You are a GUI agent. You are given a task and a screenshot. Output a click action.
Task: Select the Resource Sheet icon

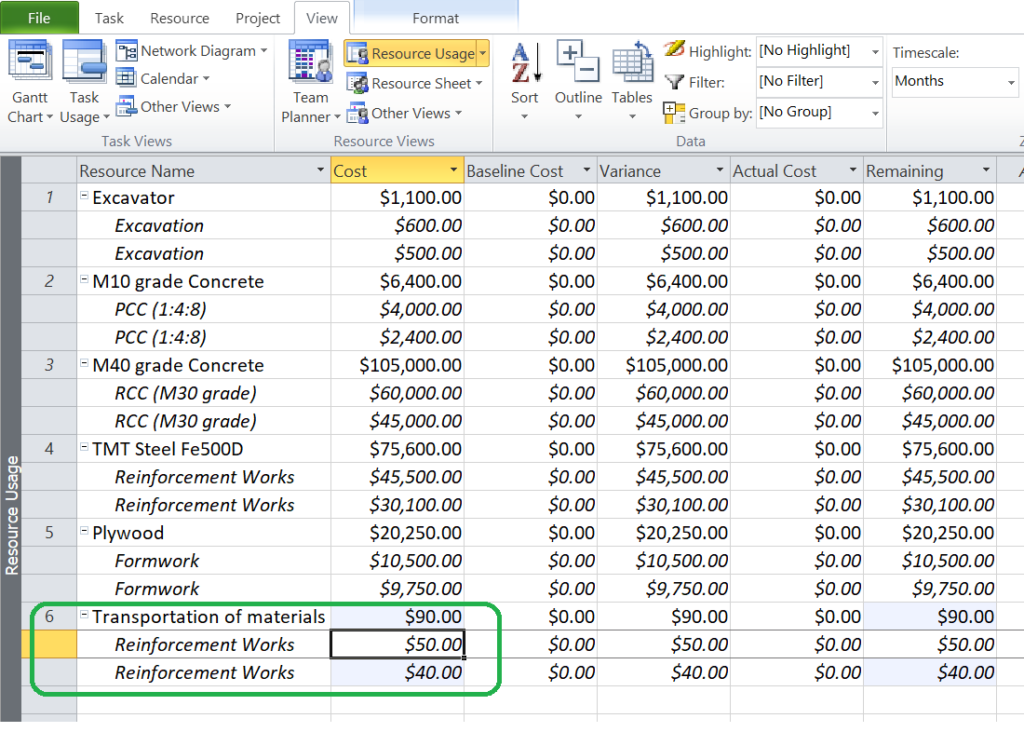(x=357, y=84)
